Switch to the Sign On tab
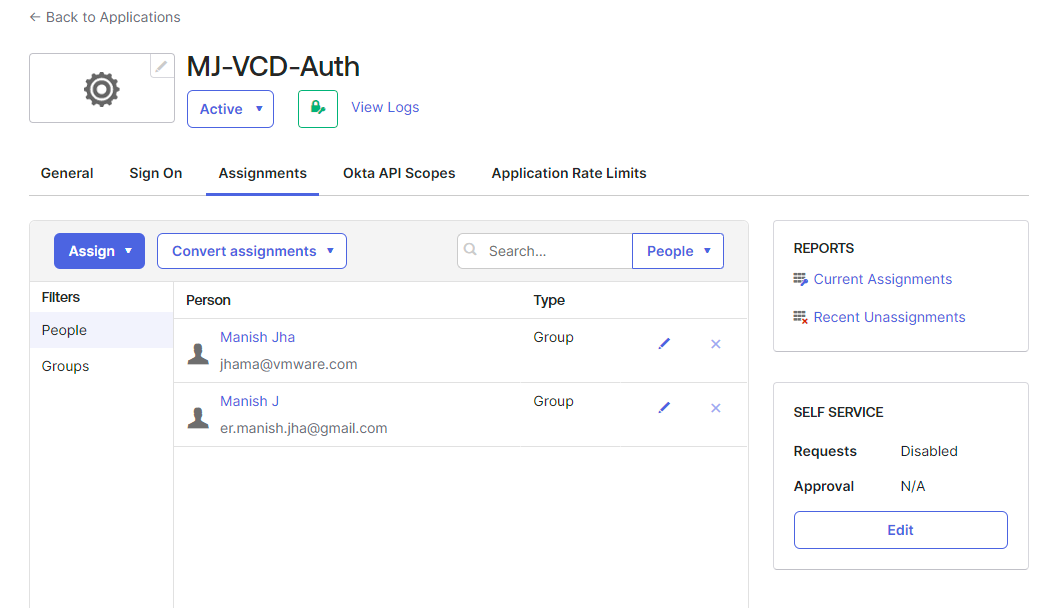The image size is (1056, 608). pos(155,173)
